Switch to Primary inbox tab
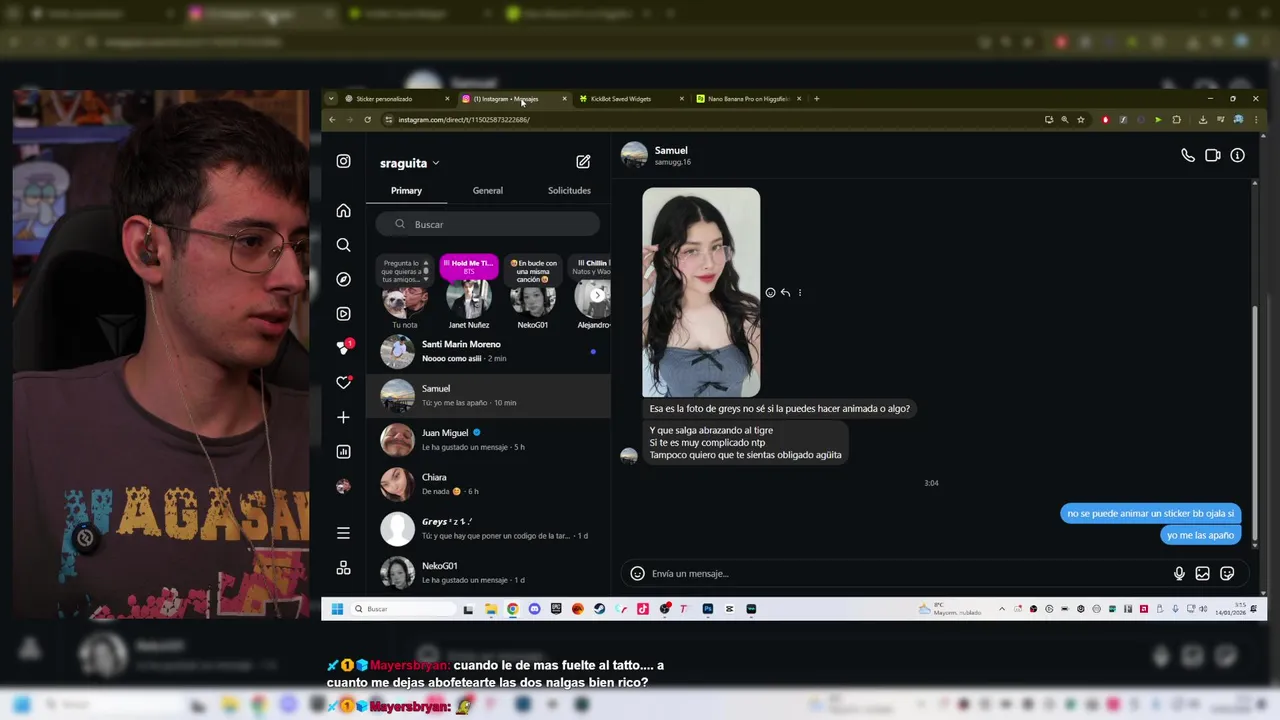Image resolution: width=1280 pixels, height=720 pixels. coord(406,191)
